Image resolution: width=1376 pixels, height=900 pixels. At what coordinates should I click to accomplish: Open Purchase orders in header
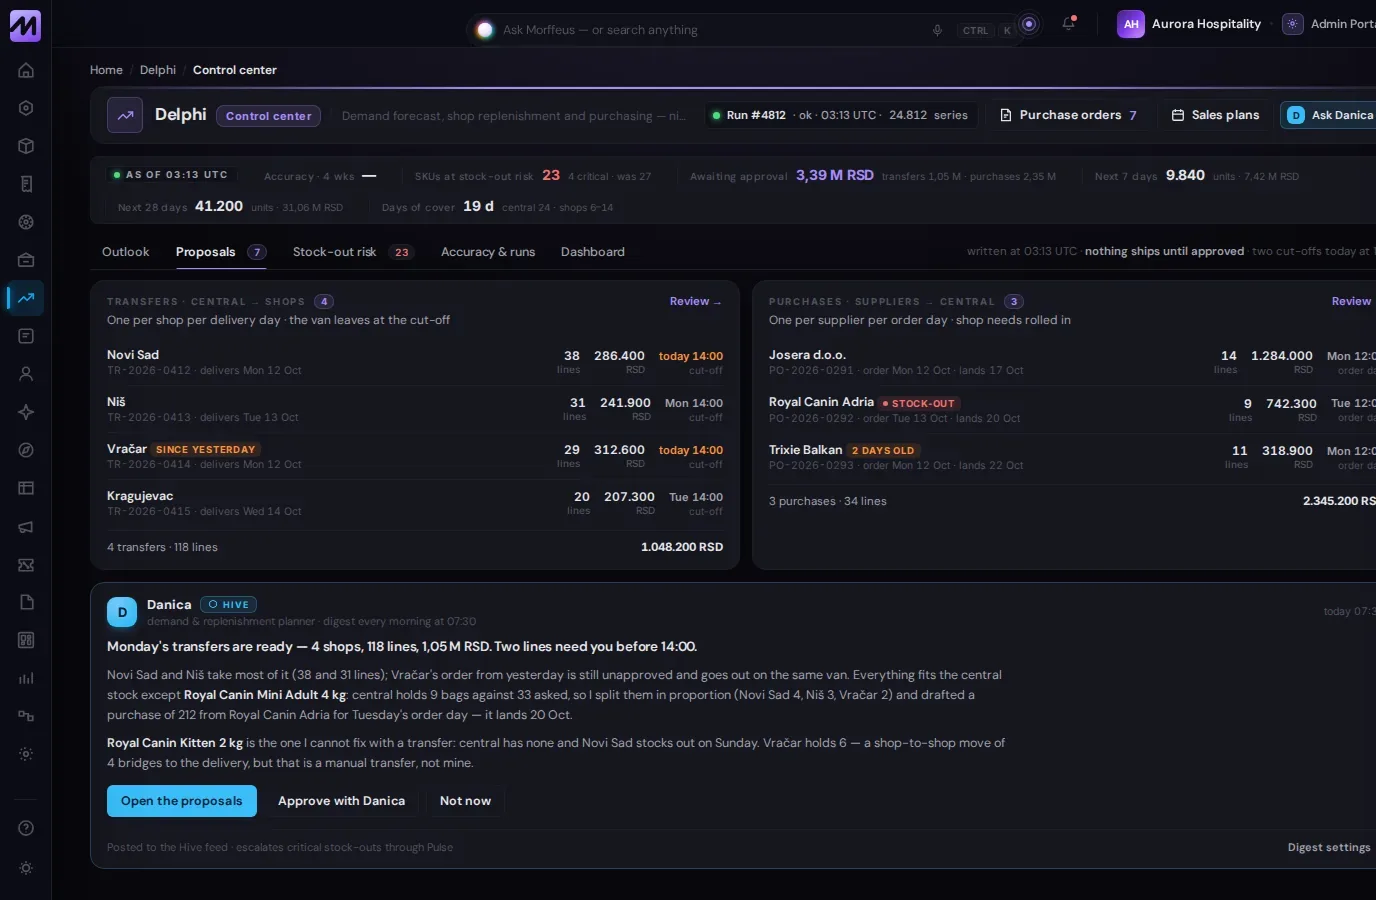point(1068,115)
